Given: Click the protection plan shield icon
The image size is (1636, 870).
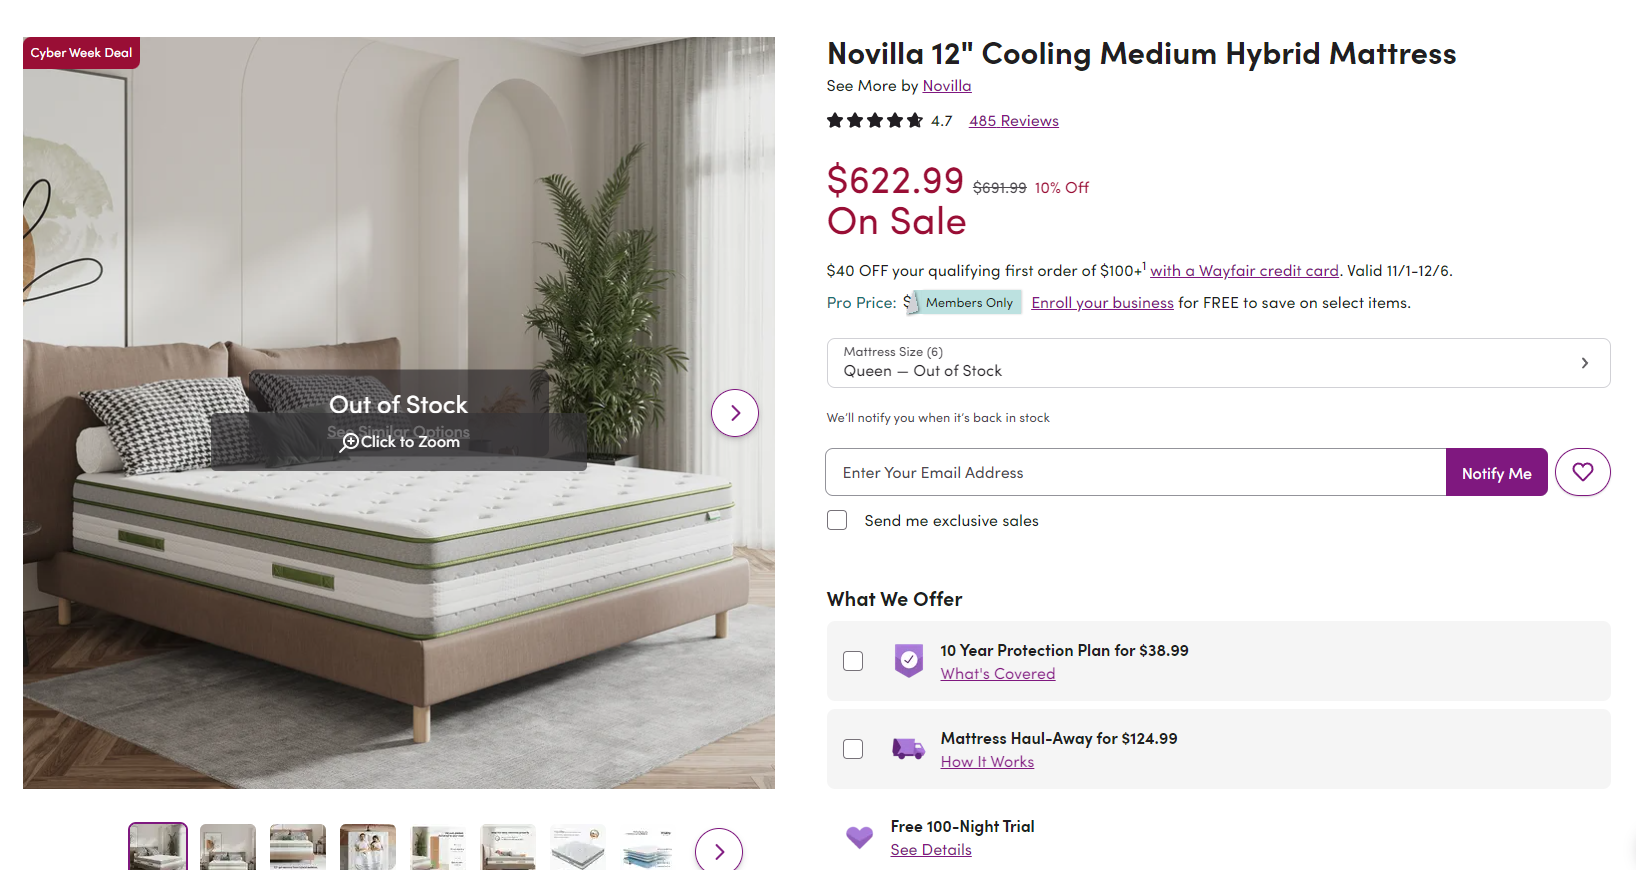Looking at the screenshot, I should pyautogui.click(x=908, y=660).
